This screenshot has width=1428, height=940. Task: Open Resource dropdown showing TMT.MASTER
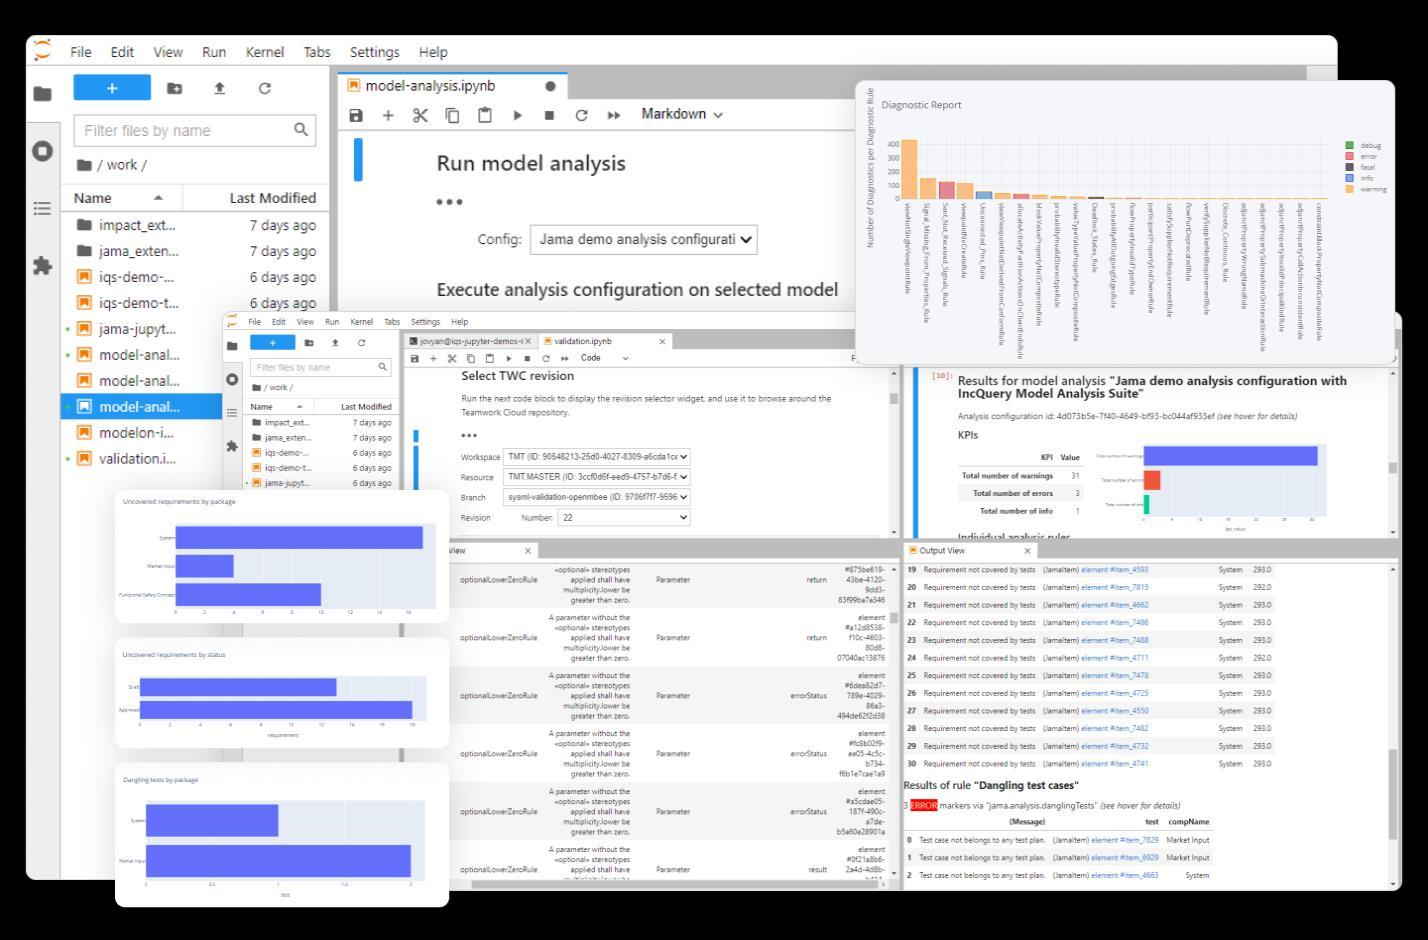click(x=597, y=477)
